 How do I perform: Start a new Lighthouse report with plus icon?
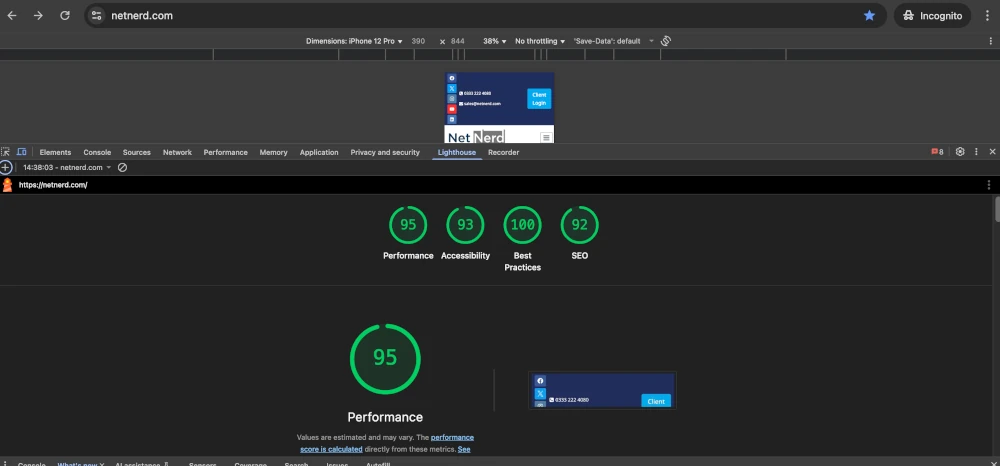[6, 168]
